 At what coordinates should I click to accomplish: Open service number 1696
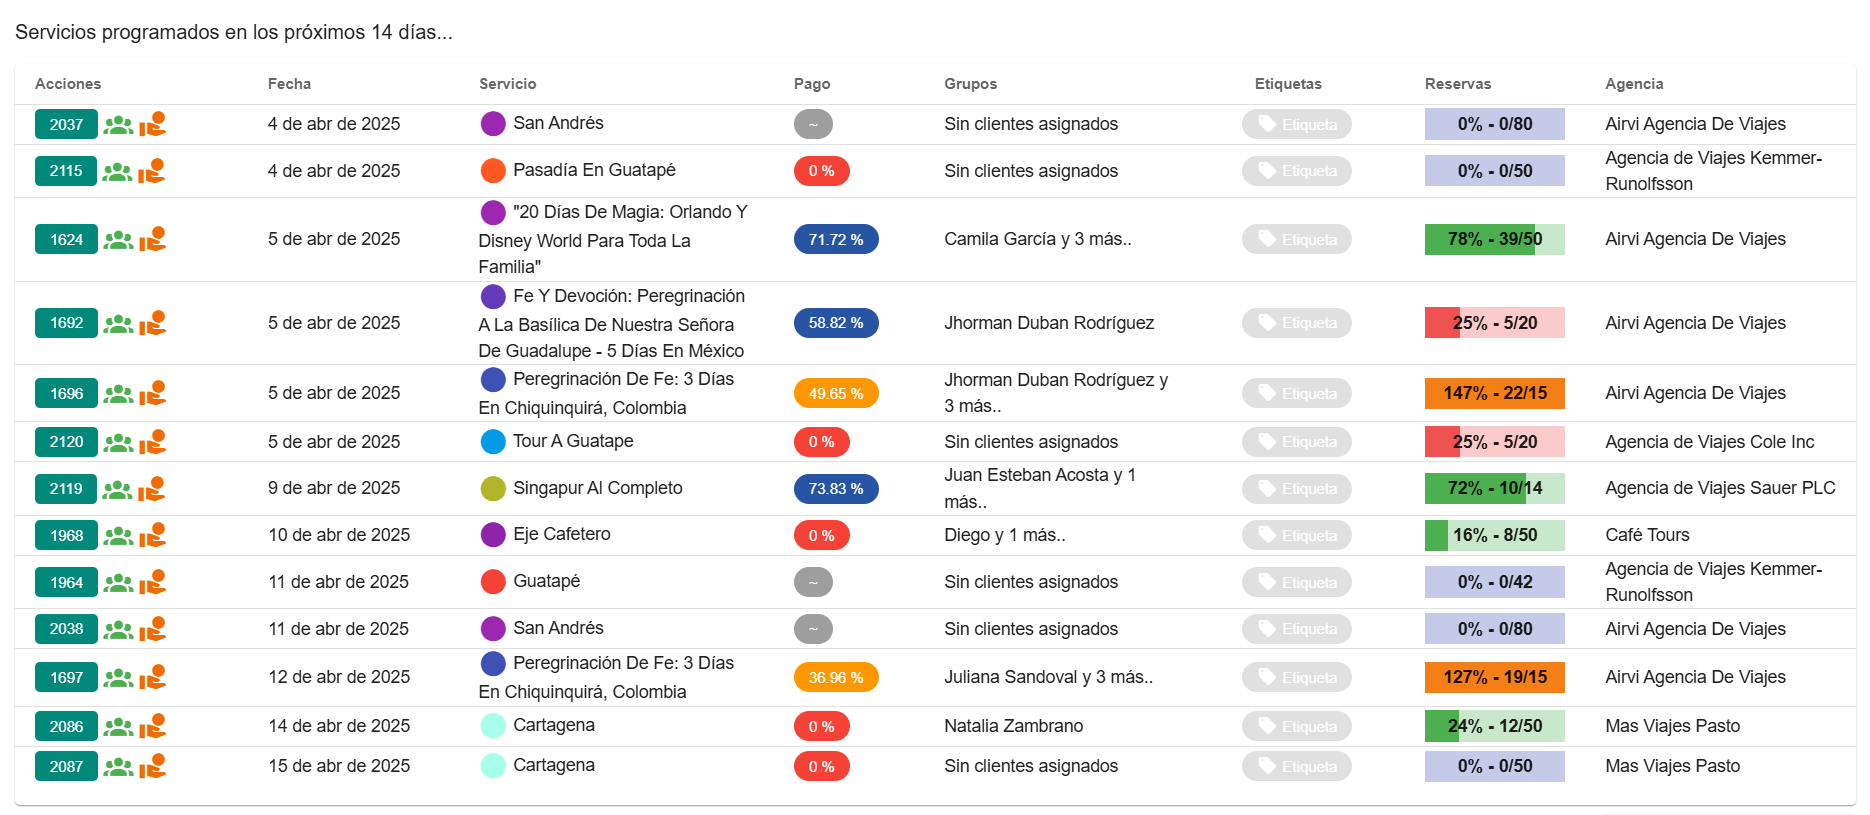(x=66, y=394)
